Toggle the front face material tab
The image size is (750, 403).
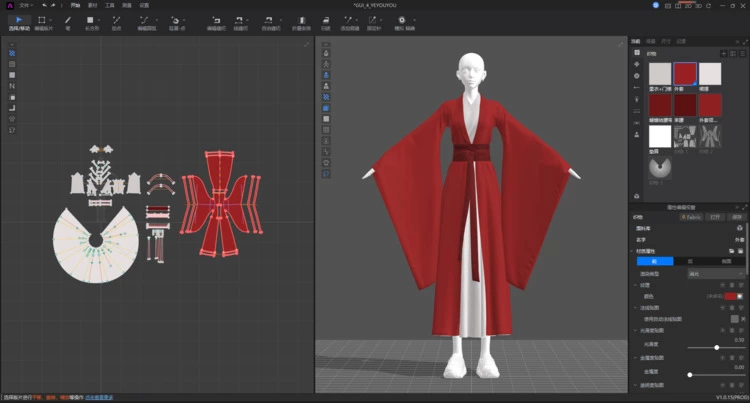pyautogui.click(x=655, y=261)
